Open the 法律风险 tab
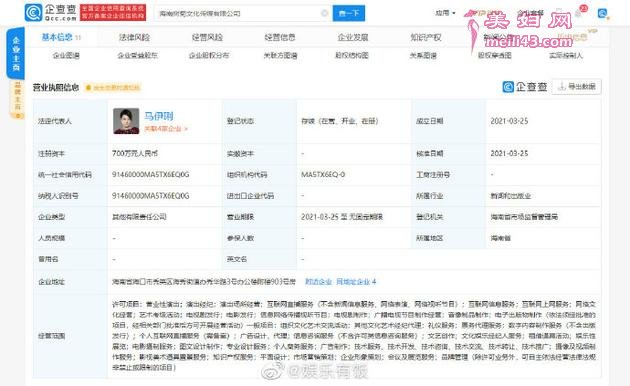 pos(134,37)
